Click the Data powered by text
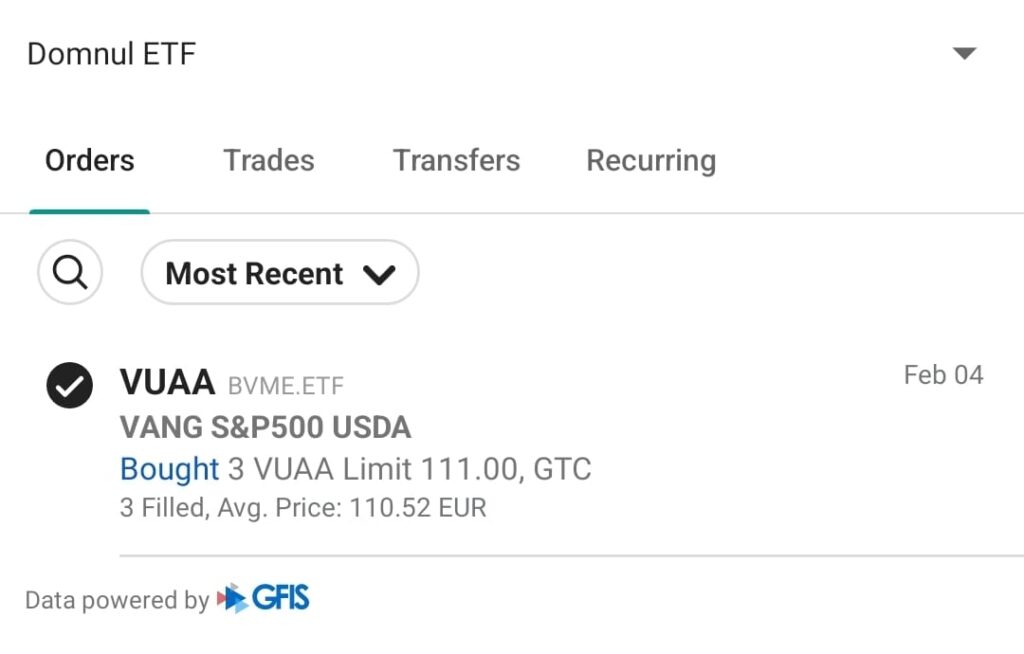This screenshot has height=654, width=1024. [x=116, y=600]
